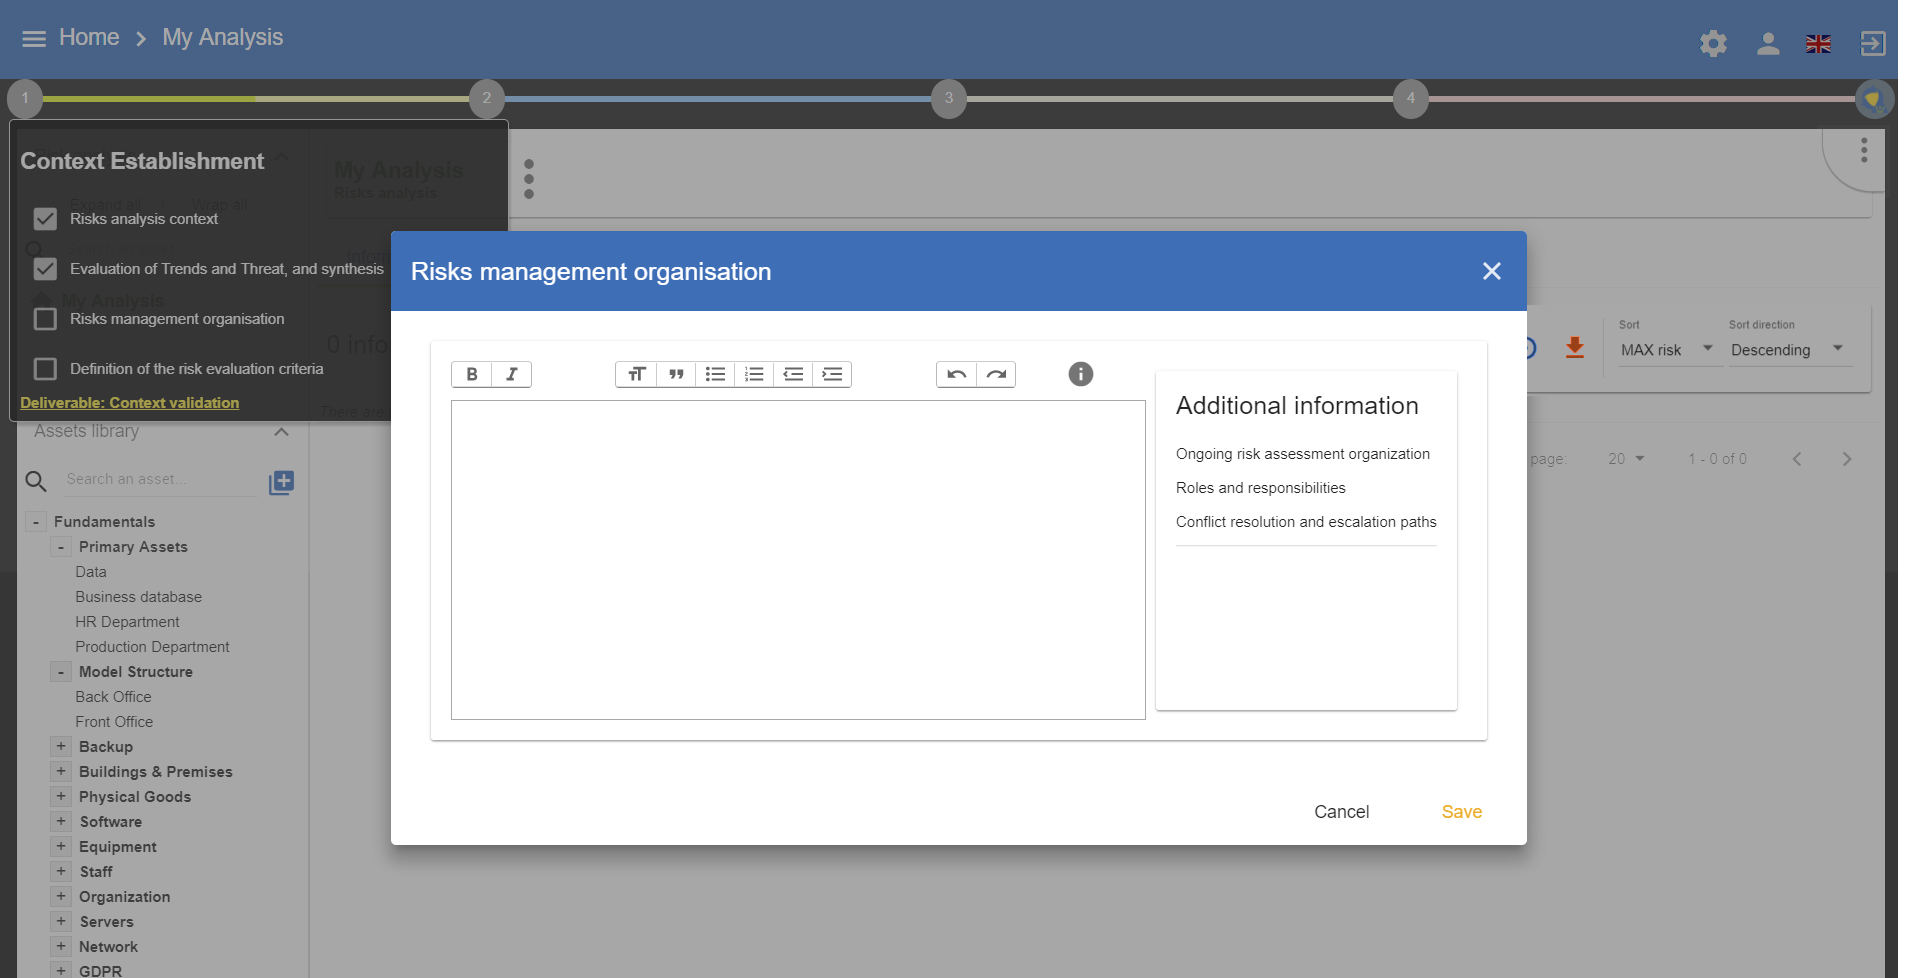The image size is (1920, 978).
Task: Jump to step 4 of the progress bar
Action: pyautogui.click(x=1411, y=98)
